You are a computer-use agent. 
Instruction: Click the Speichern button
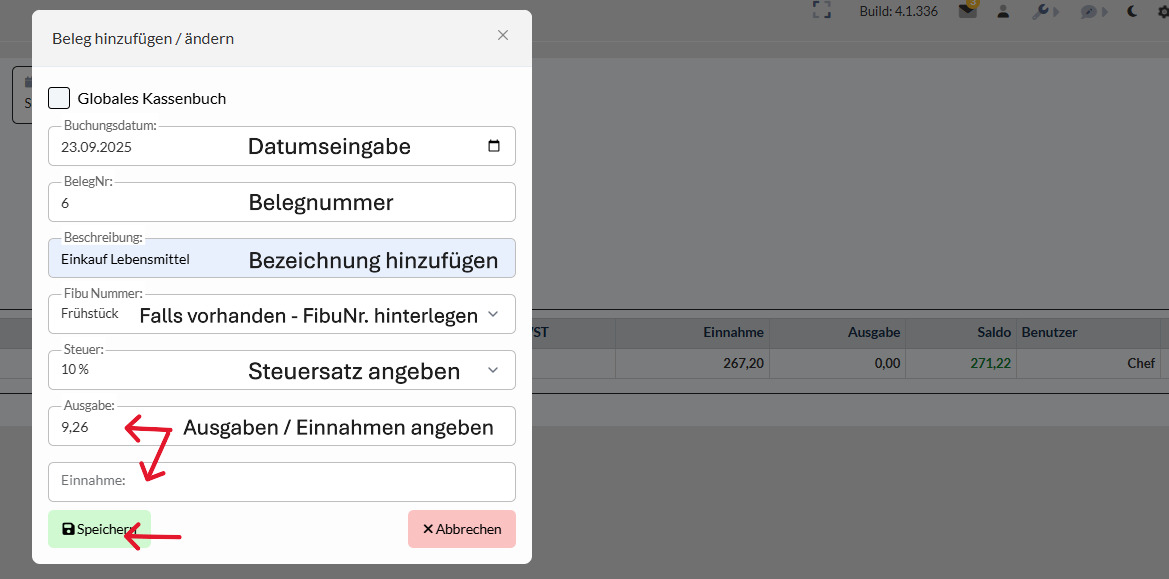pos(99,529)
